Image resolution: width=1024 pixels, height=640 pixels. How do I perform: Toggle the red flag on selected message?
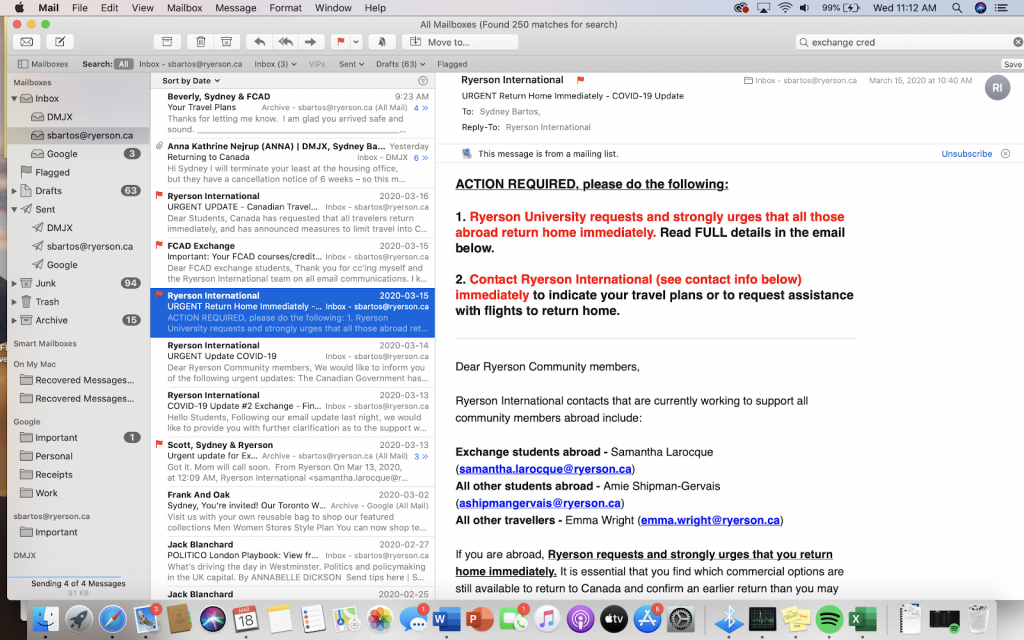click(340, 42)
